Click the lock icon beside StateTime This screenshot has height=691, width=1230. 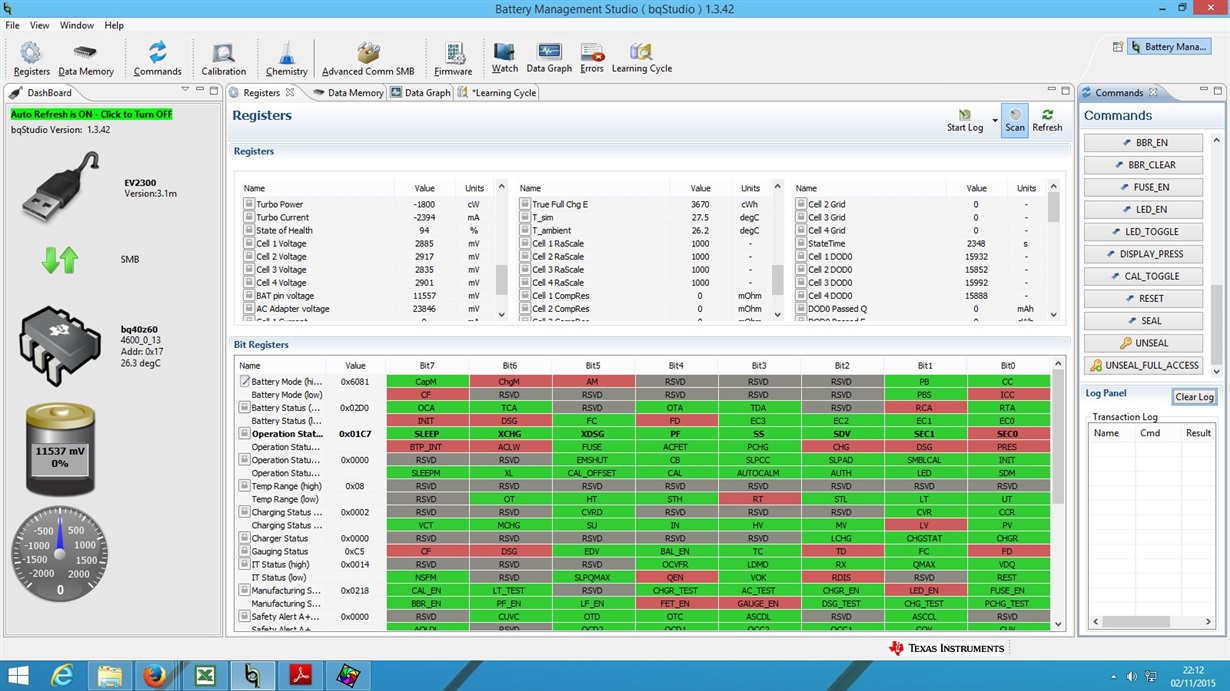tap(801, 243)
